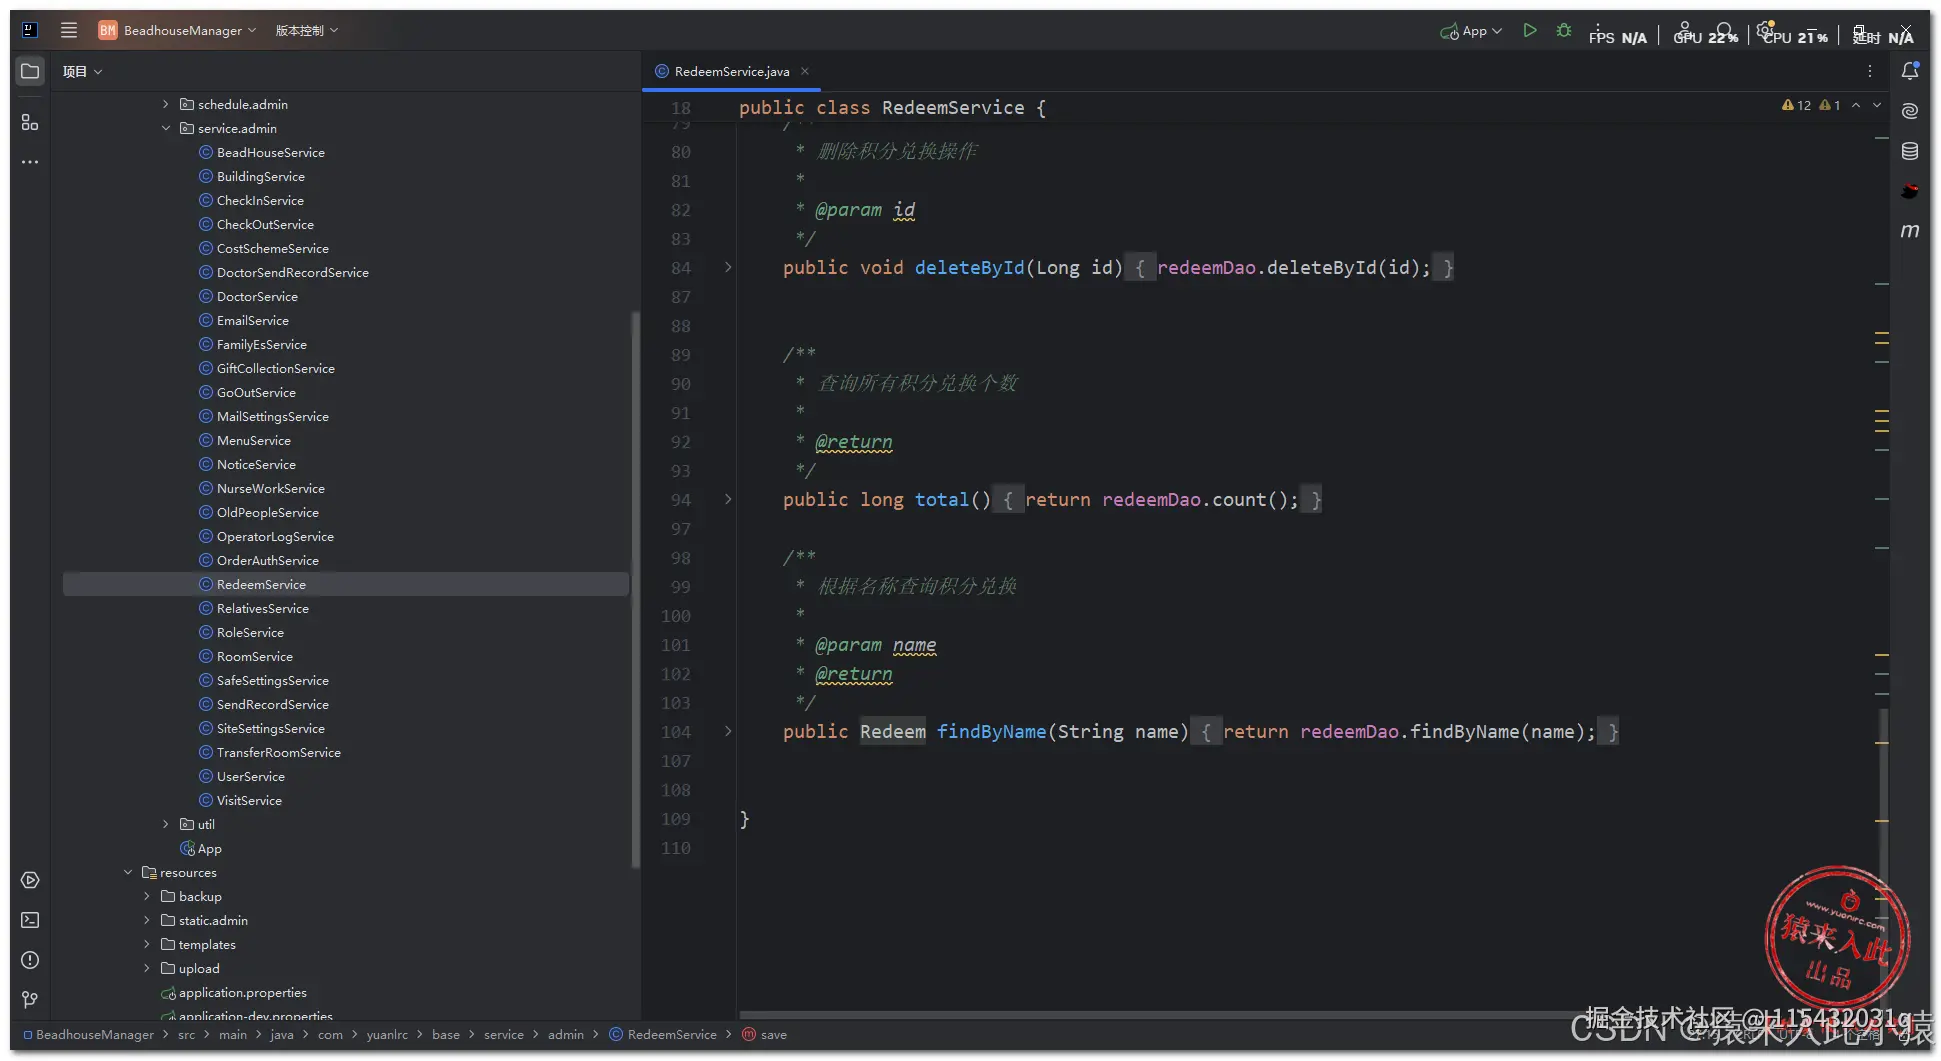Expand the util package

coord(166,824)
